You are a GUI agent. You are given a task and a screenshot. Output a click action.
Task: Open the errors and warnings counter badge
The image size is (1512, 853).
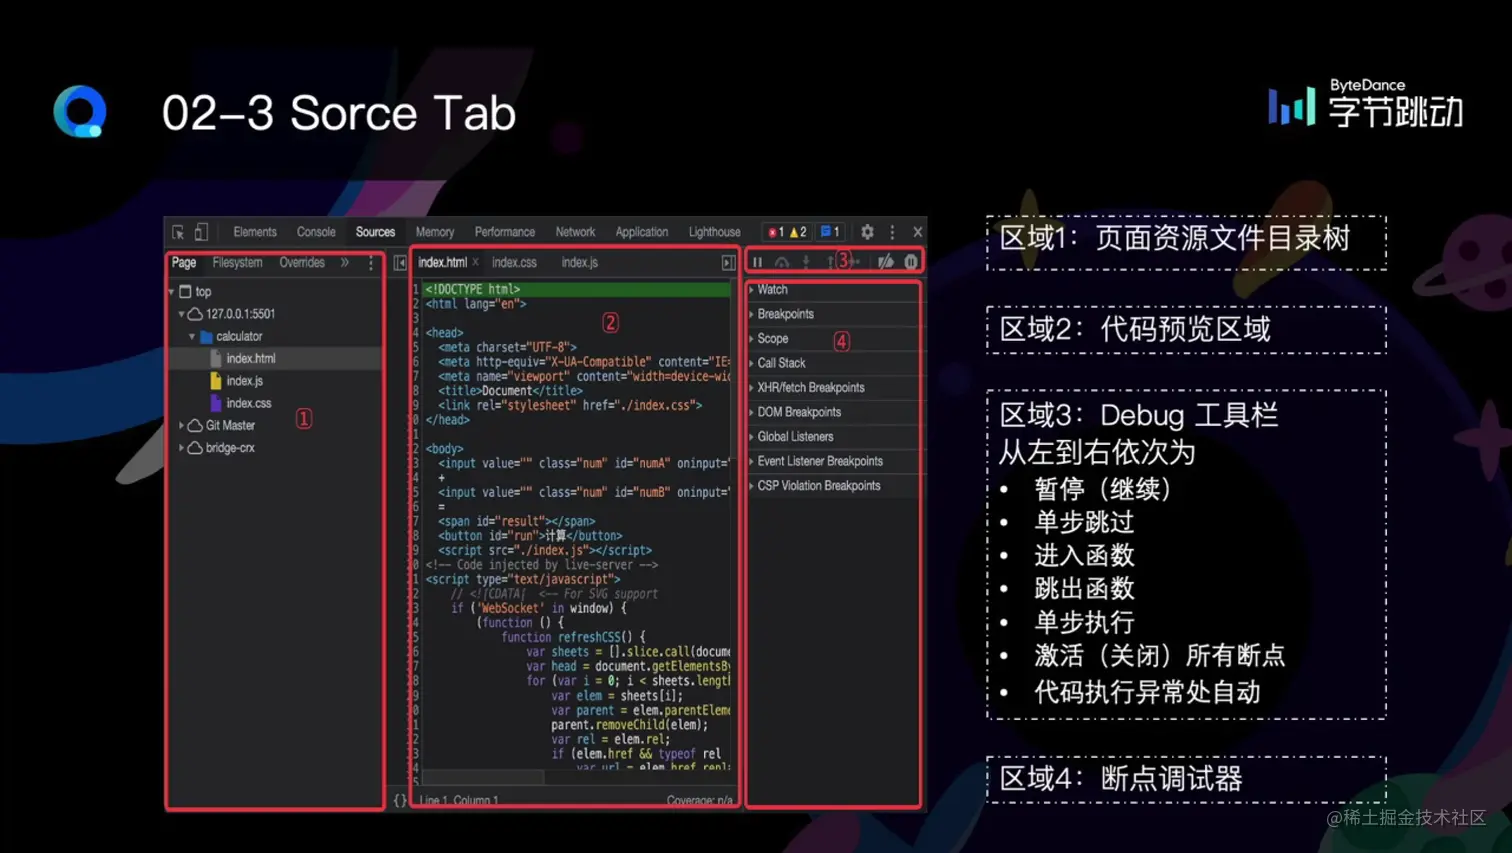tap(787, 232)
